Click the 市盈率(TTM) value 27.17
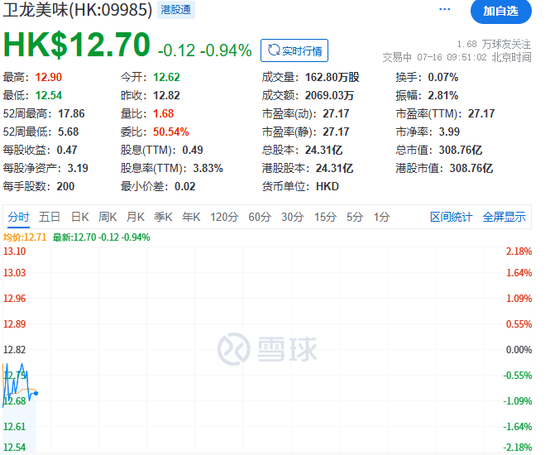This screenshot has height=455, width=550. pos(481,114)
